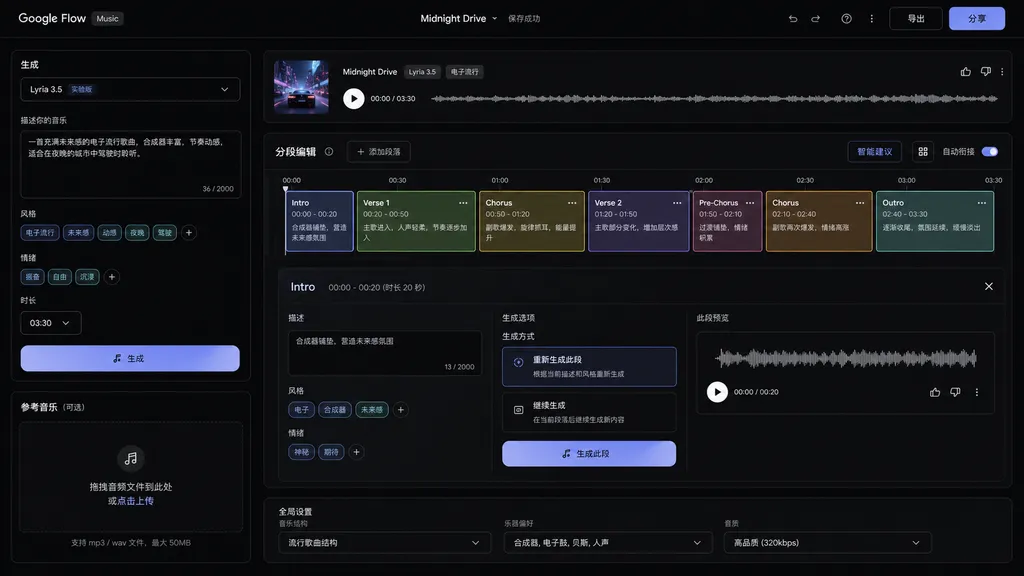Add a new global mood tag
The image size is (1024, 576).
112,277
